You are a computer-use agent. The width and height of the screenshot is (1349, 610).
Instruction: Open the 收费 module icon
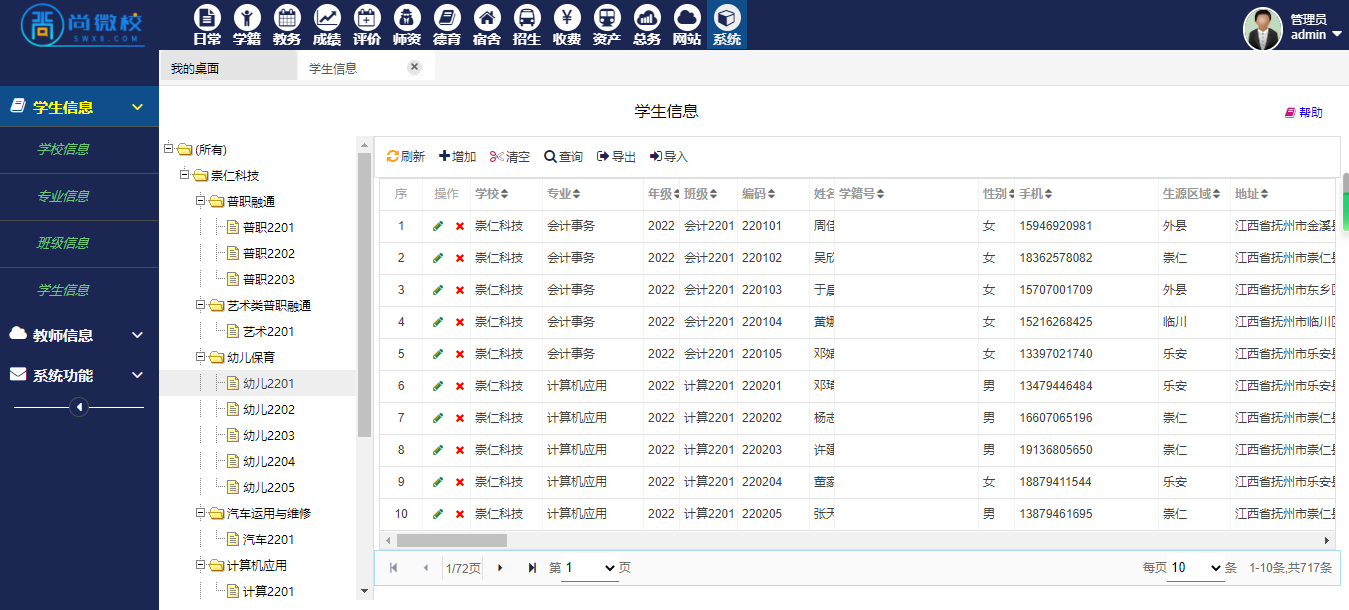(x=567, y=25)
